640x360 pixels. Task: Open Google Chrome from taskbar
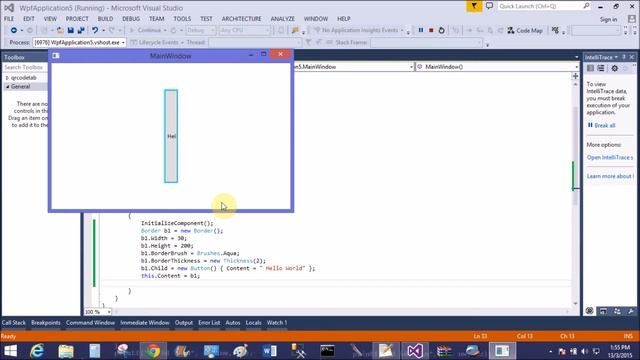153,351
